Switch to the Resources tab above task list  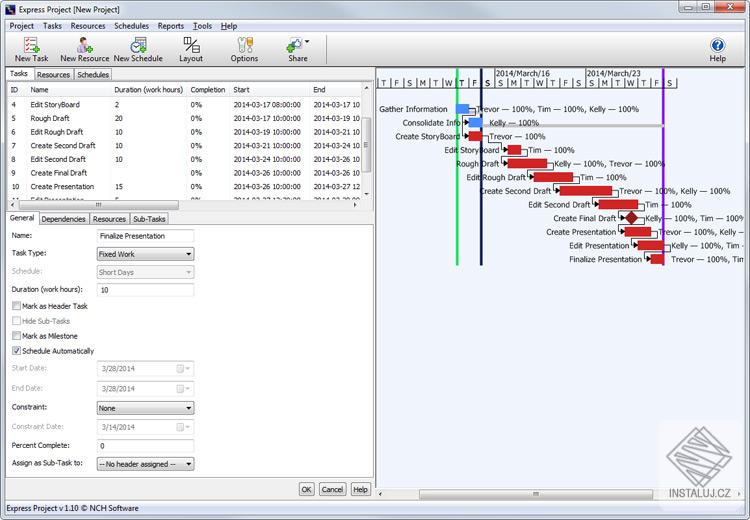pos(54,75)
